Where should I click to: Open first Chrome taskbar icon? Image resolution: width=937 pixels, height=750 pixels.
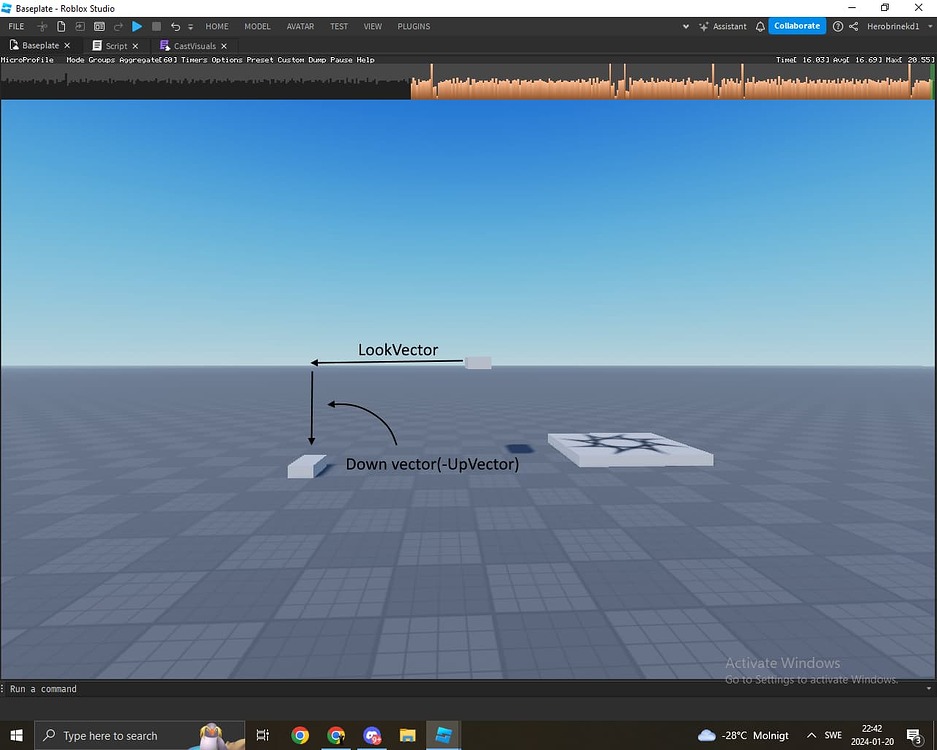click(300, 736)
